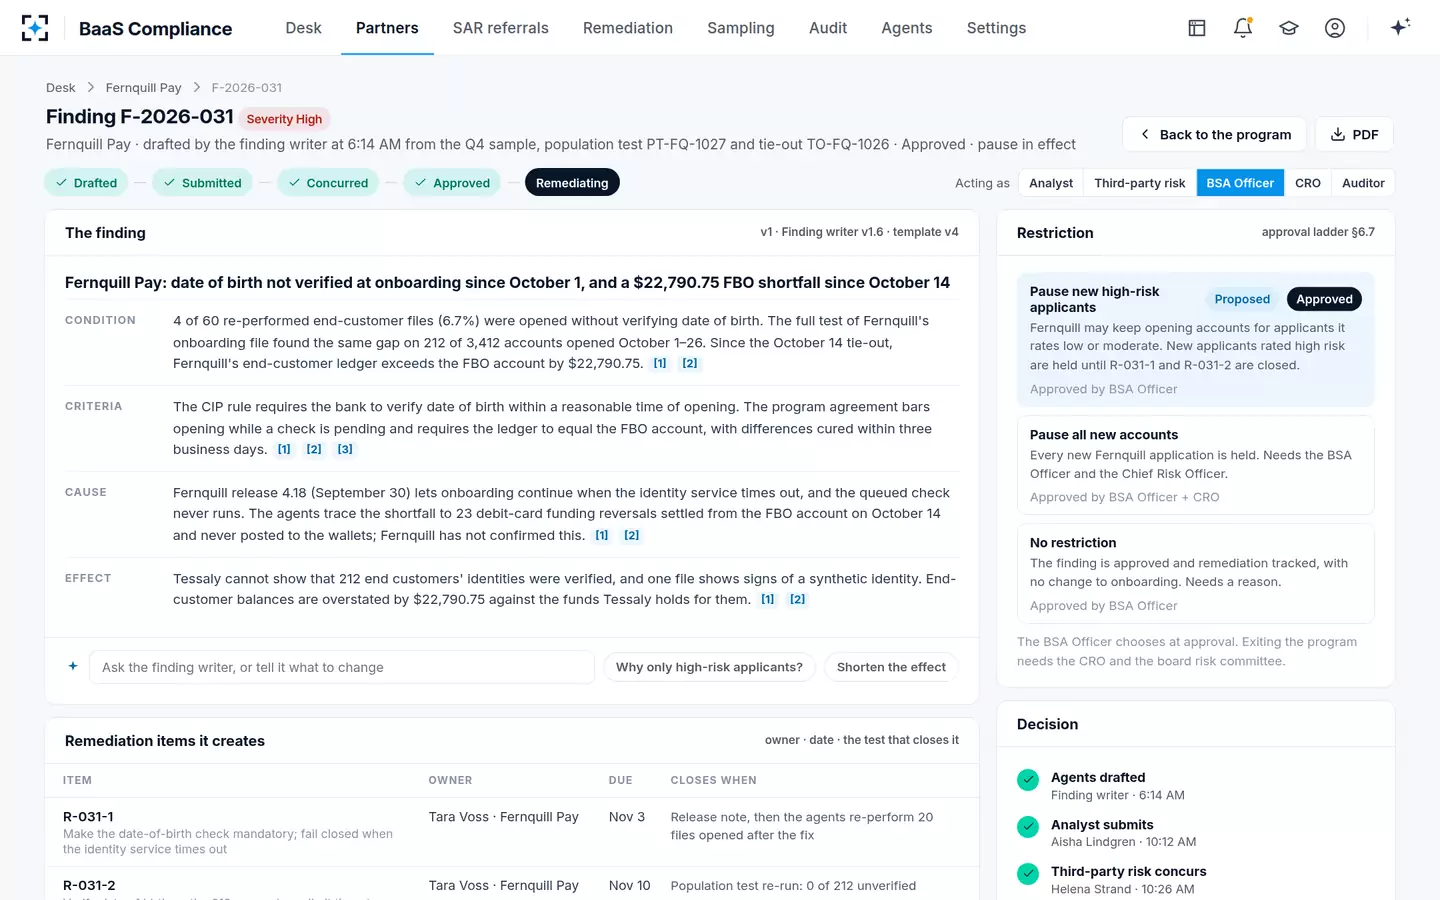Click the BaaS Compliance logo icon
The height and width of the screenshot is (900, 1440).
35,28
